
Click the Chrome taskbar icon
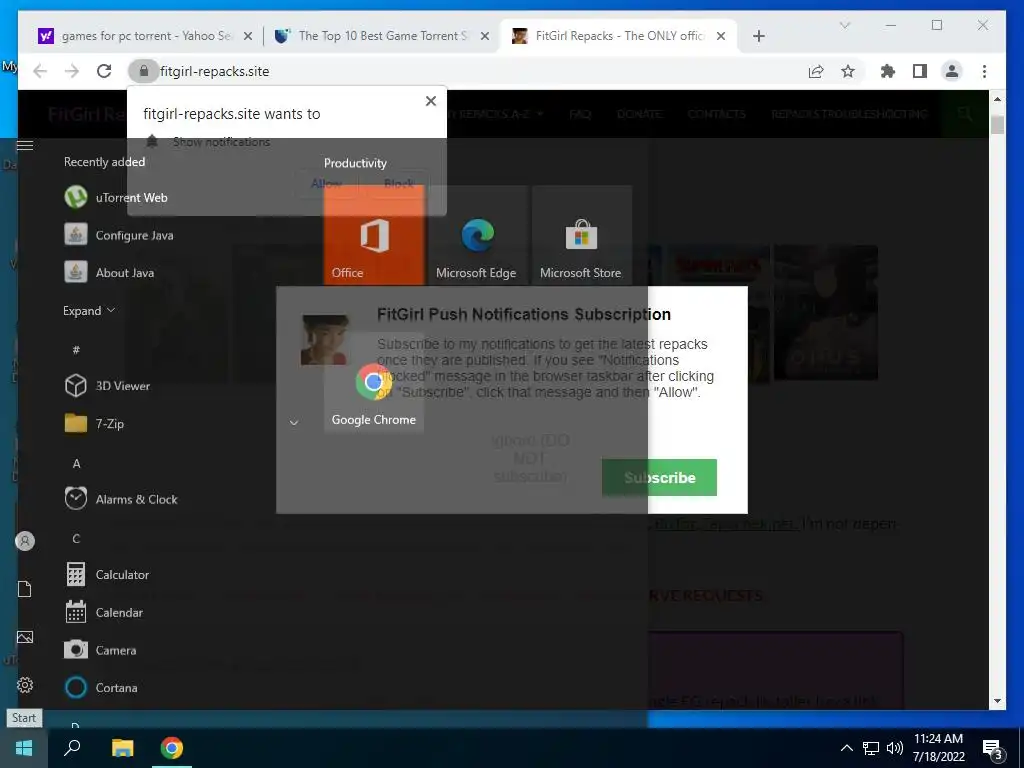point(172,748)
